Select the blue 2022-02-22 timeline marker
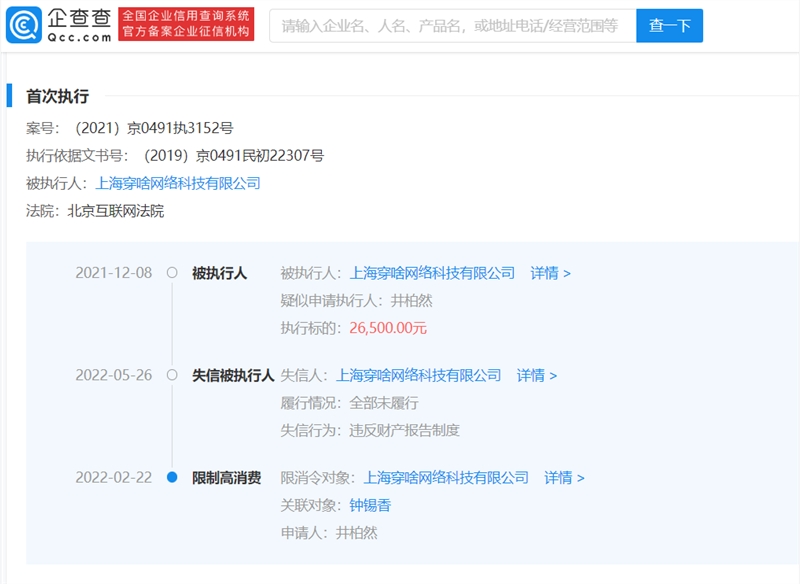The width and height of the screenshot is (800, 584). point(172,477)
